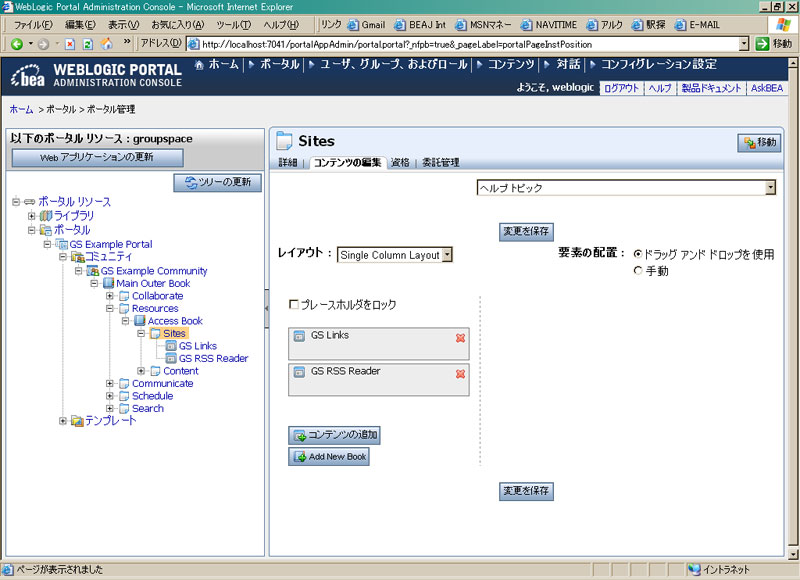Viewport: 800px width, 580px height.
Task: Click the GS RSS Reader portlet icon in placeholder
Action: [299, 372]
